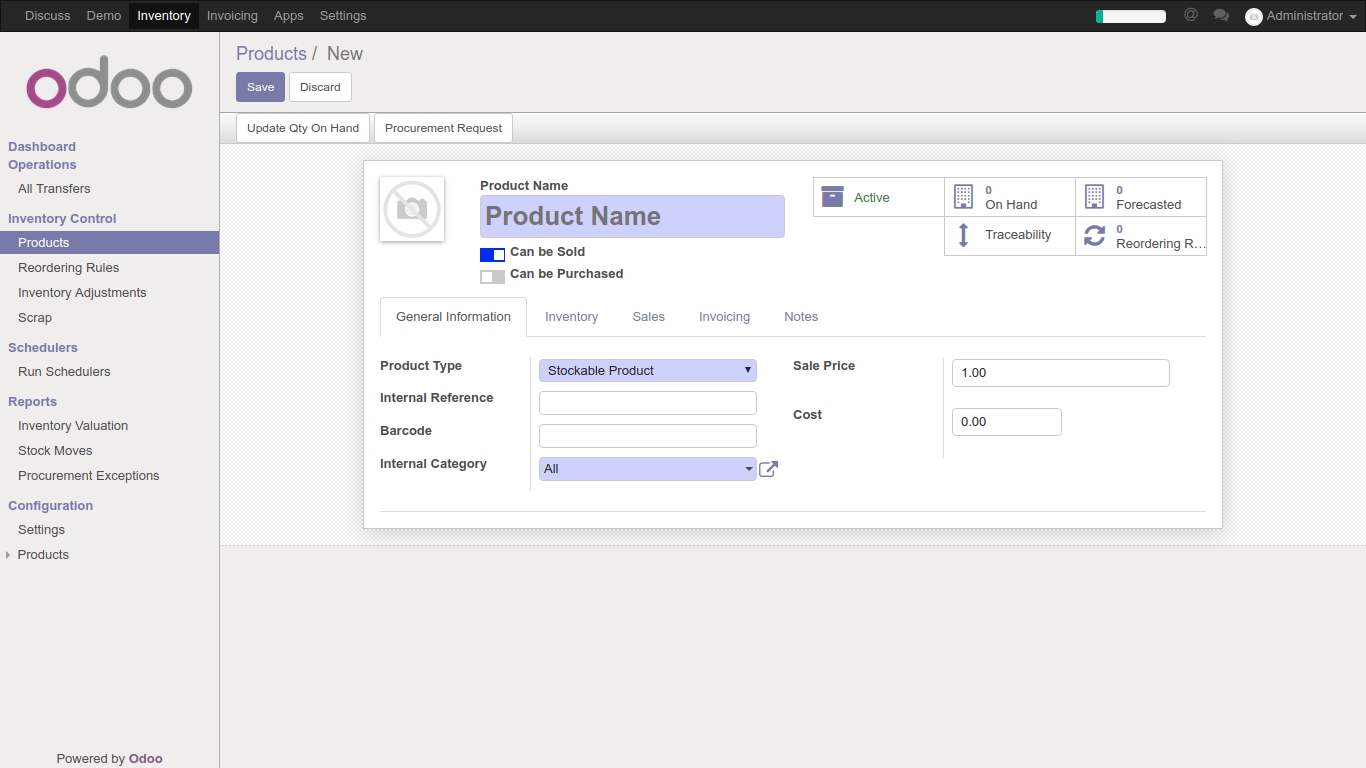Click the @ mentions icon
The width and height of the screenshot is (1366, 768).
click(x=1190, y=16)
